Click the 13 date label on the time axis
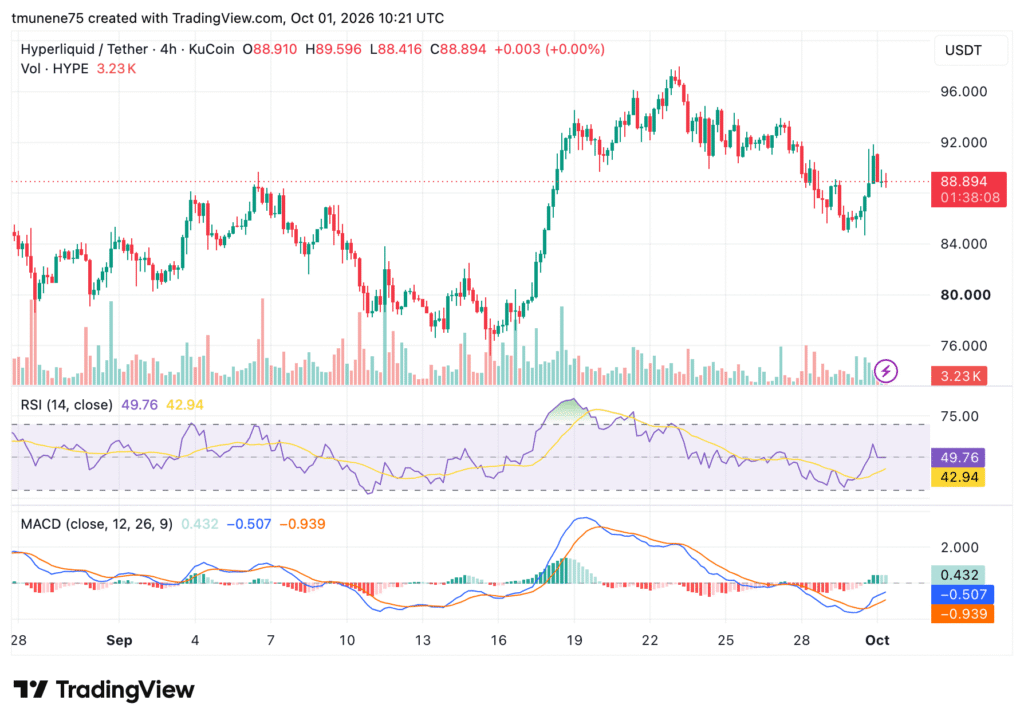Screen dimensions: 1024x724 [423, 640]
